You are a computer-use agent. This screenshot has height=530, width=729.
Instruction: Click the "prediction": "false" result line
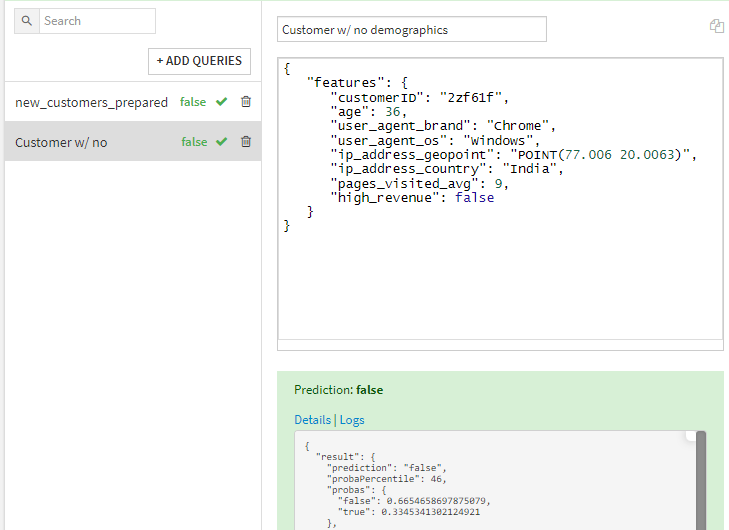(x=387, y=468)
